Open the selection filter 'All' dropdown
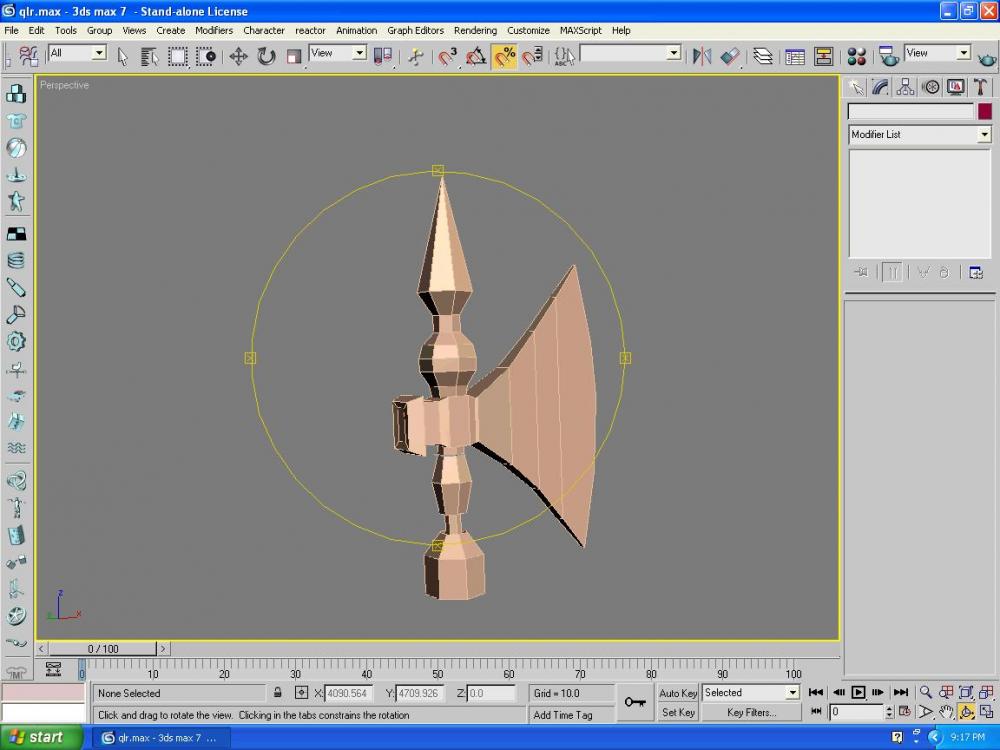1000x750 pixels. pos(99,53)
